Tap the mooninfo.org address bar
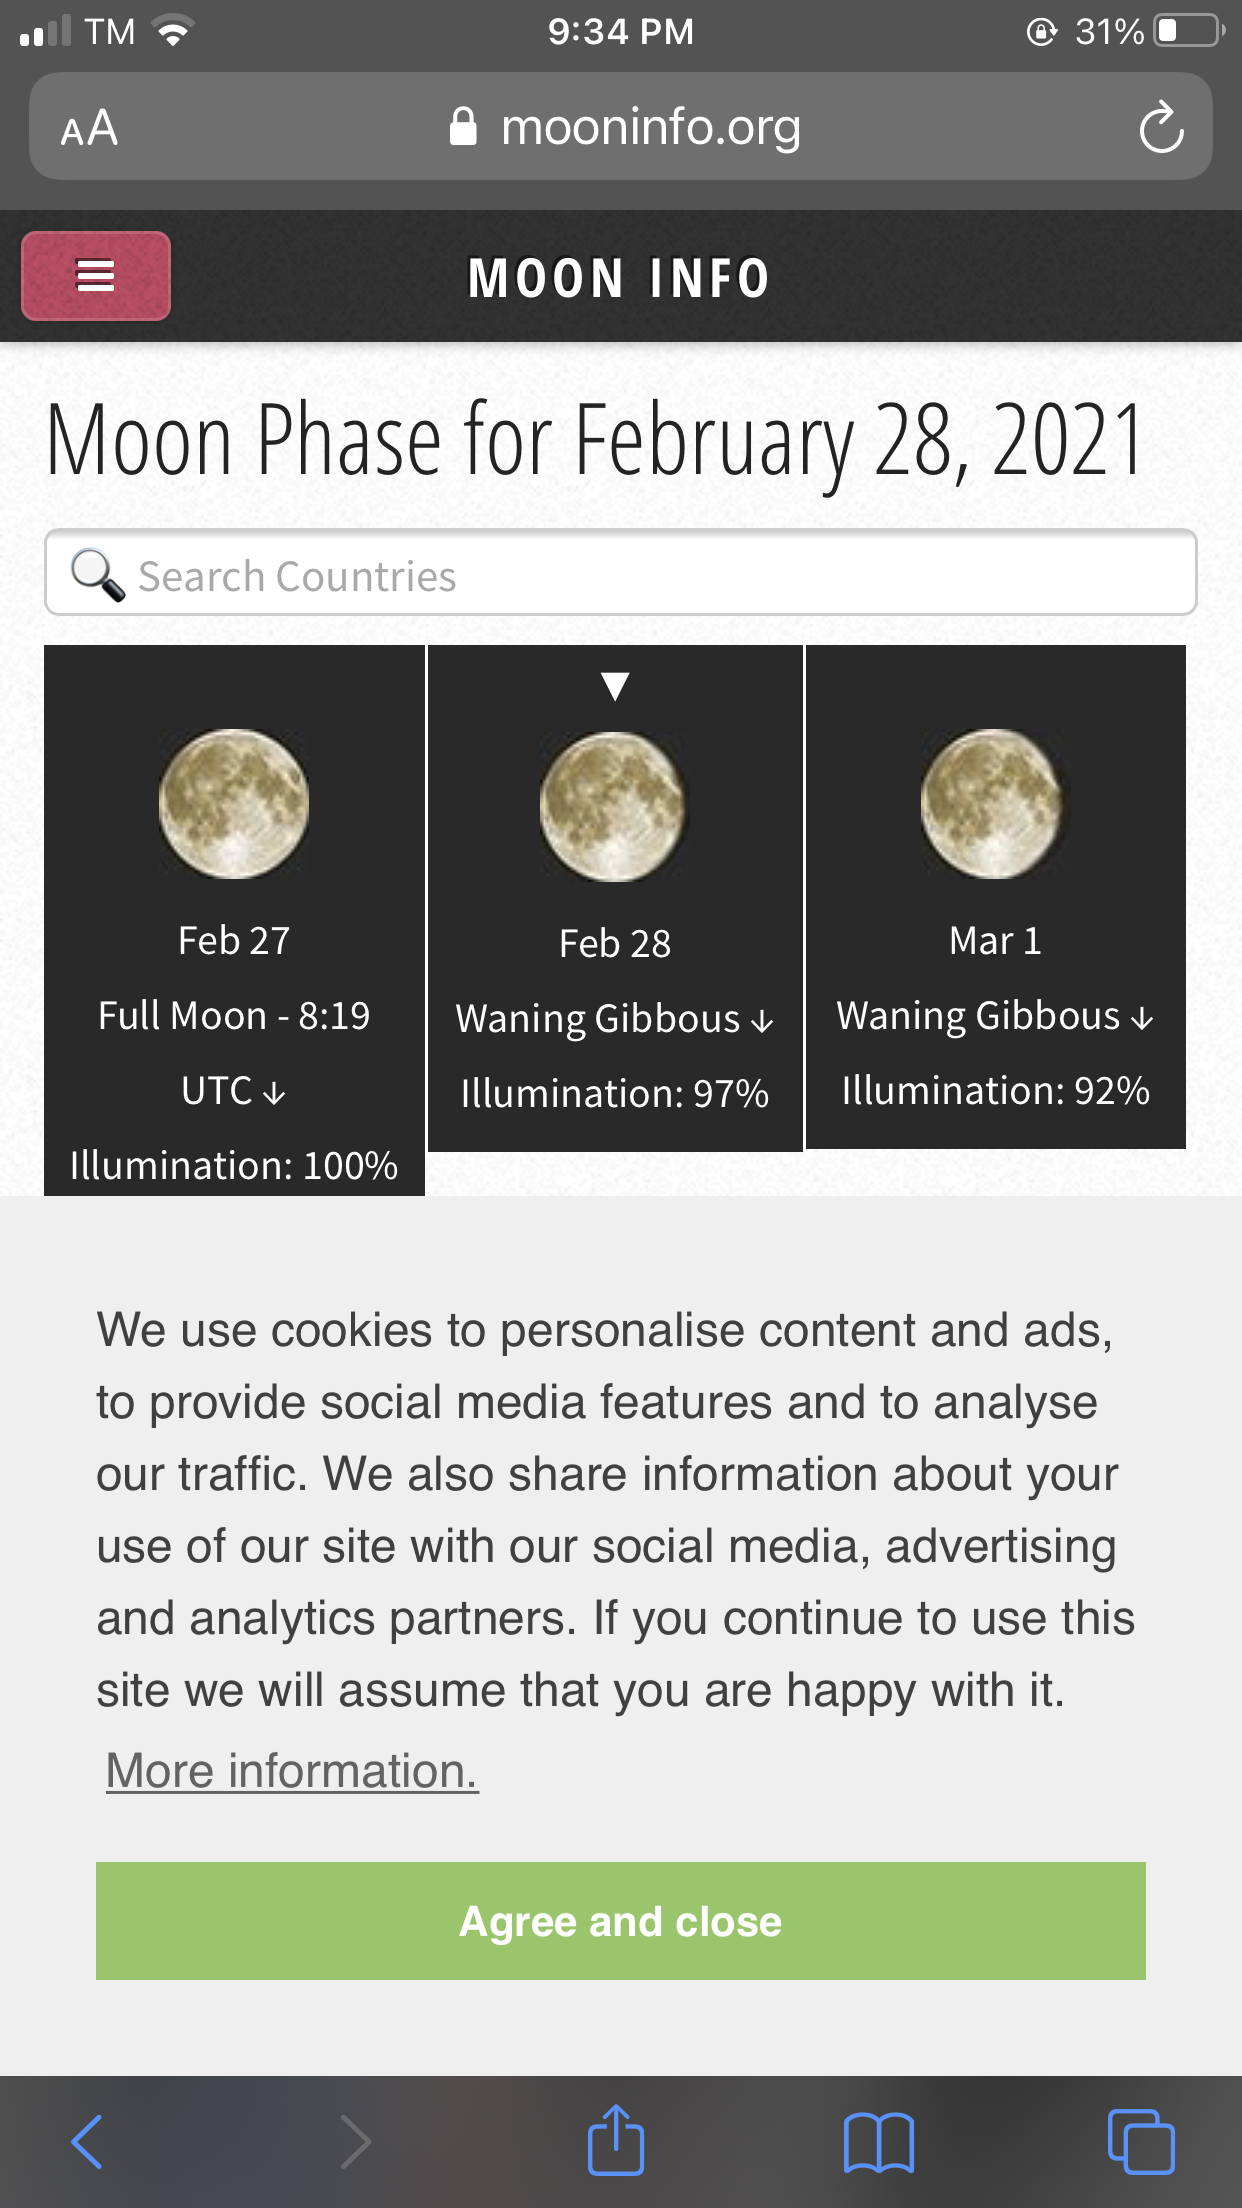1242x2208 pixels. 620,127
